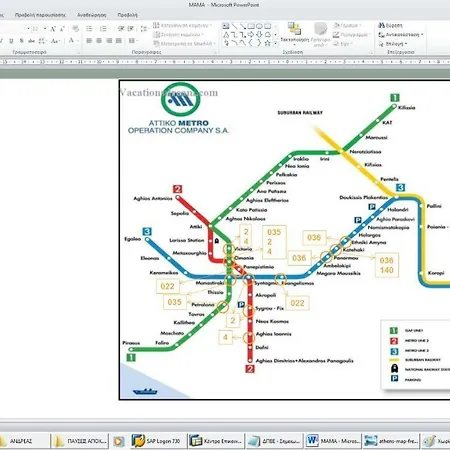The width and height of the screenshot is (450, 450).
Task: Apply bulleted list
Action: click(90, 29)
